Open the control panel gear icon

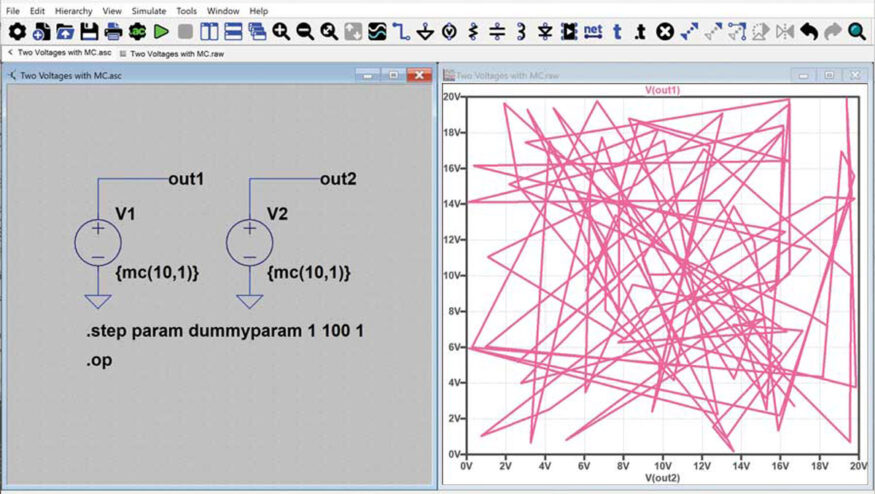16,32
